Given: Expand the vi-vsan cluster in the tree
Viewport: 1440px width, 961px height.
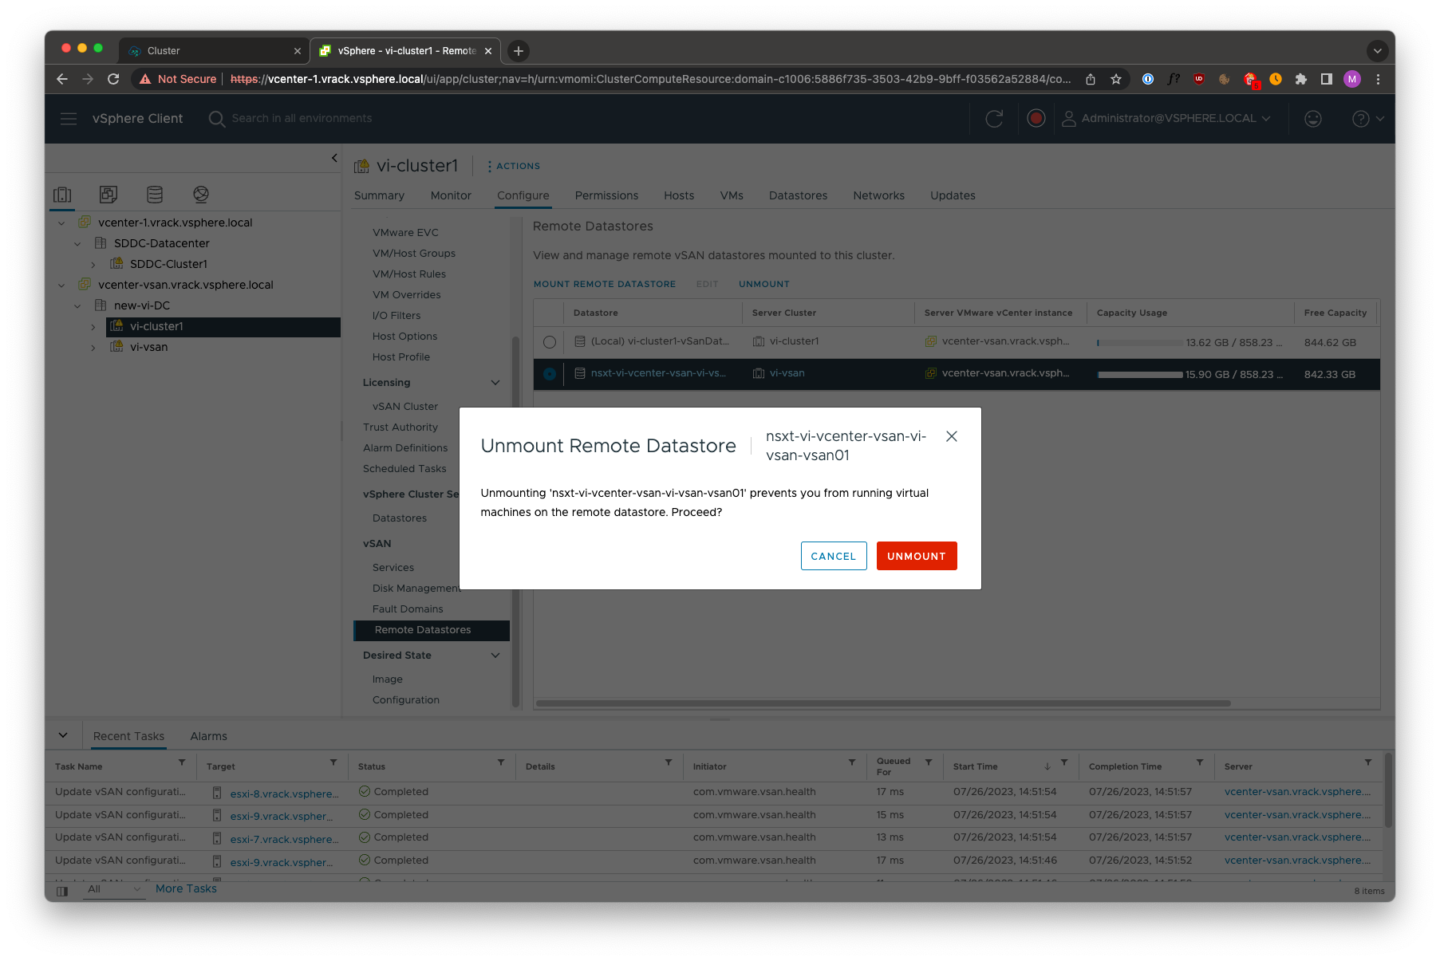Looking at the screenshot, I should (x=92, y=347).
